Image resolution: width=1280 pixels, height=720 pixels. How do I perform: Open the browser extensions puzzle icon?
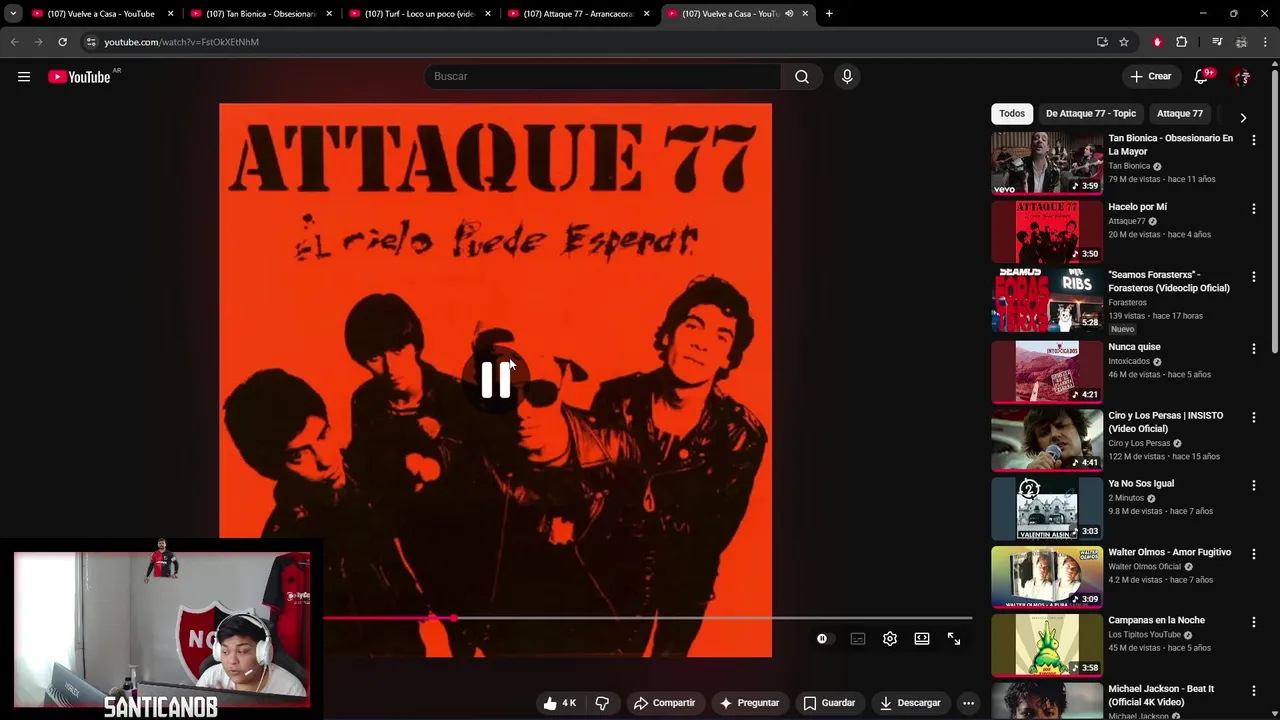point(1182,42)
